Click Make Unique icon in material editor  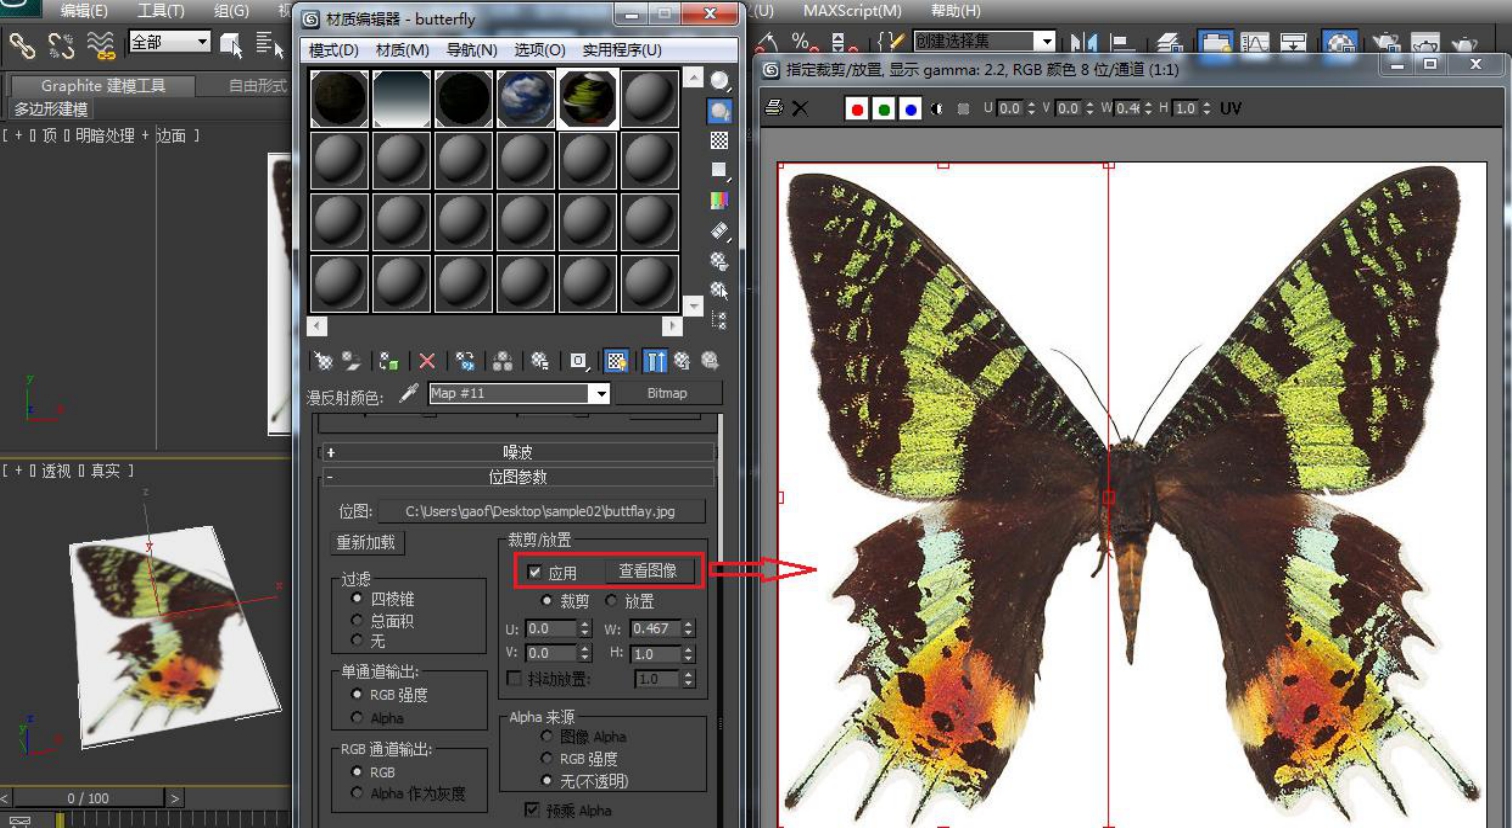503,361
